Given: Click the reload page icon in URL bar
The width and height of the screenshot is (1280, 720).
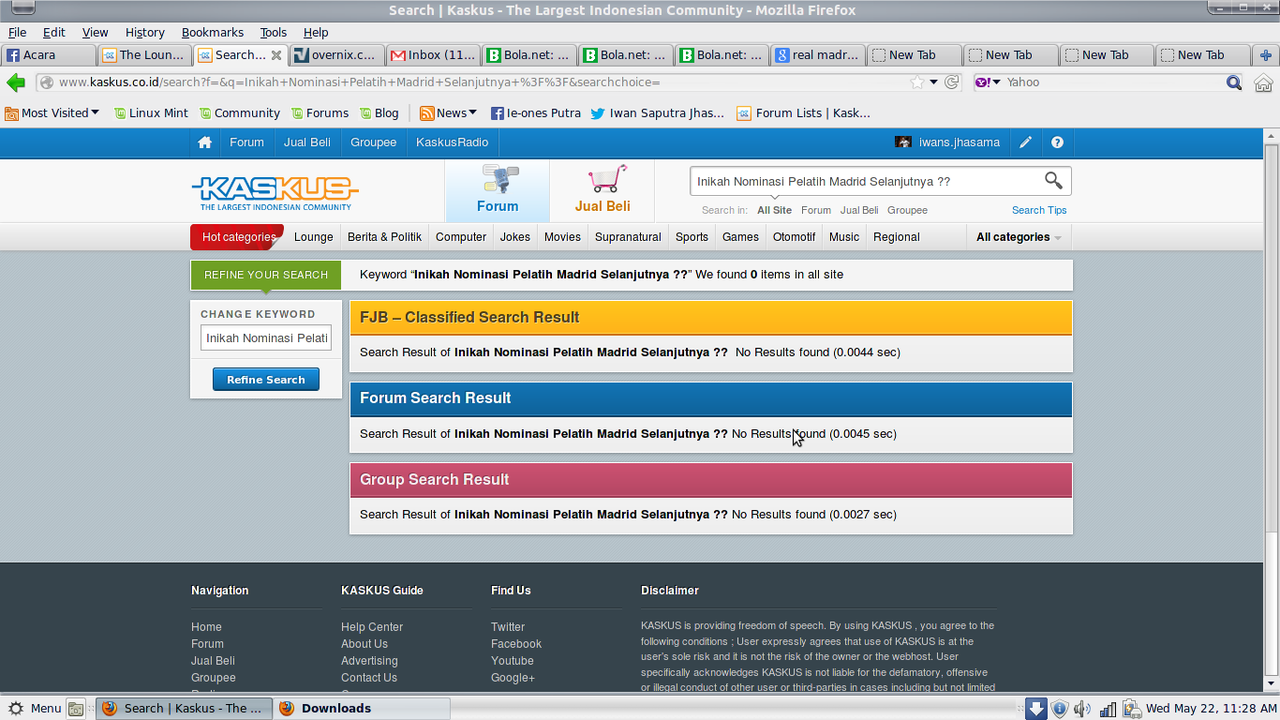Looking at the screenshot, I should 952,82.
